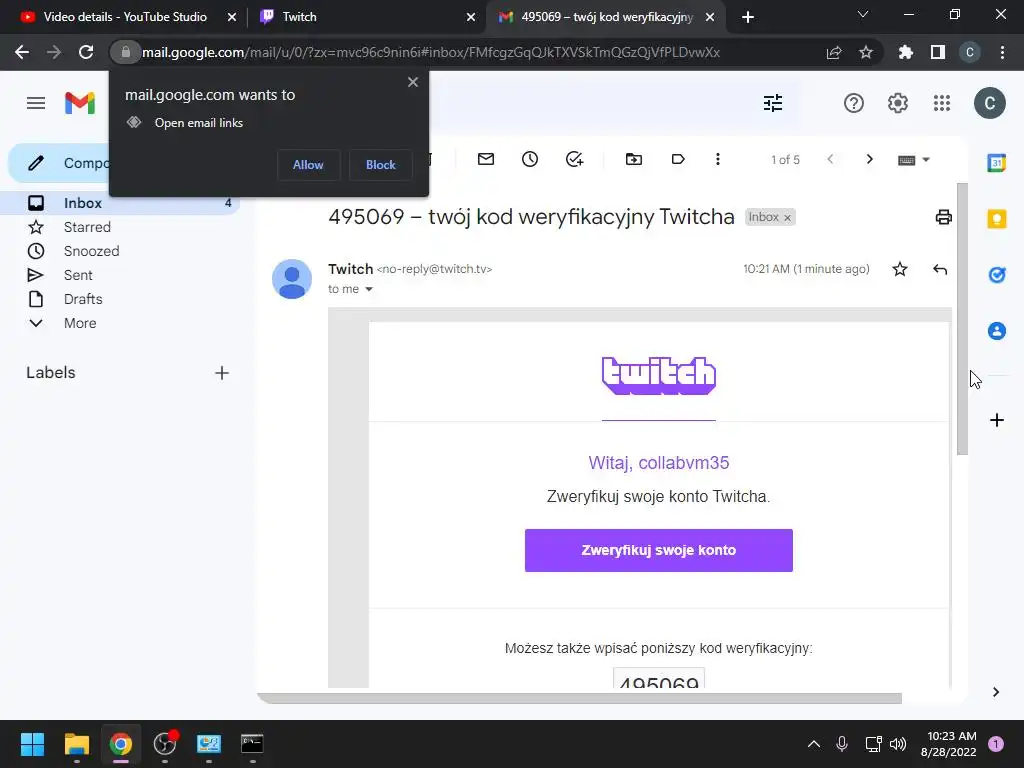Open search options filter icon
Viewport: 1024px width, 768px height.
[773, 103]
